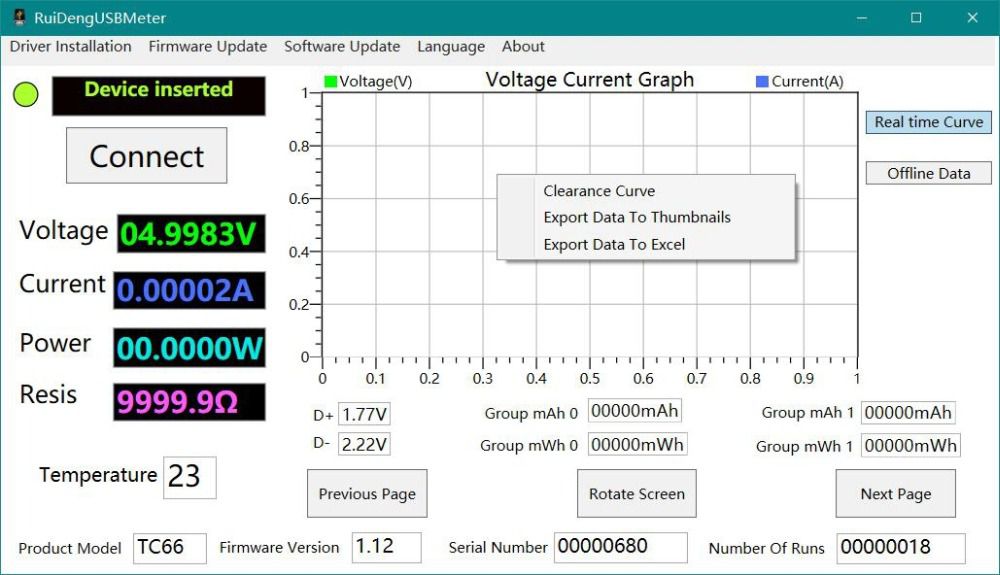This screenshot has width=1000, height=575.
Task: Choose Export Data To Thumbnails
Action: 637,217
